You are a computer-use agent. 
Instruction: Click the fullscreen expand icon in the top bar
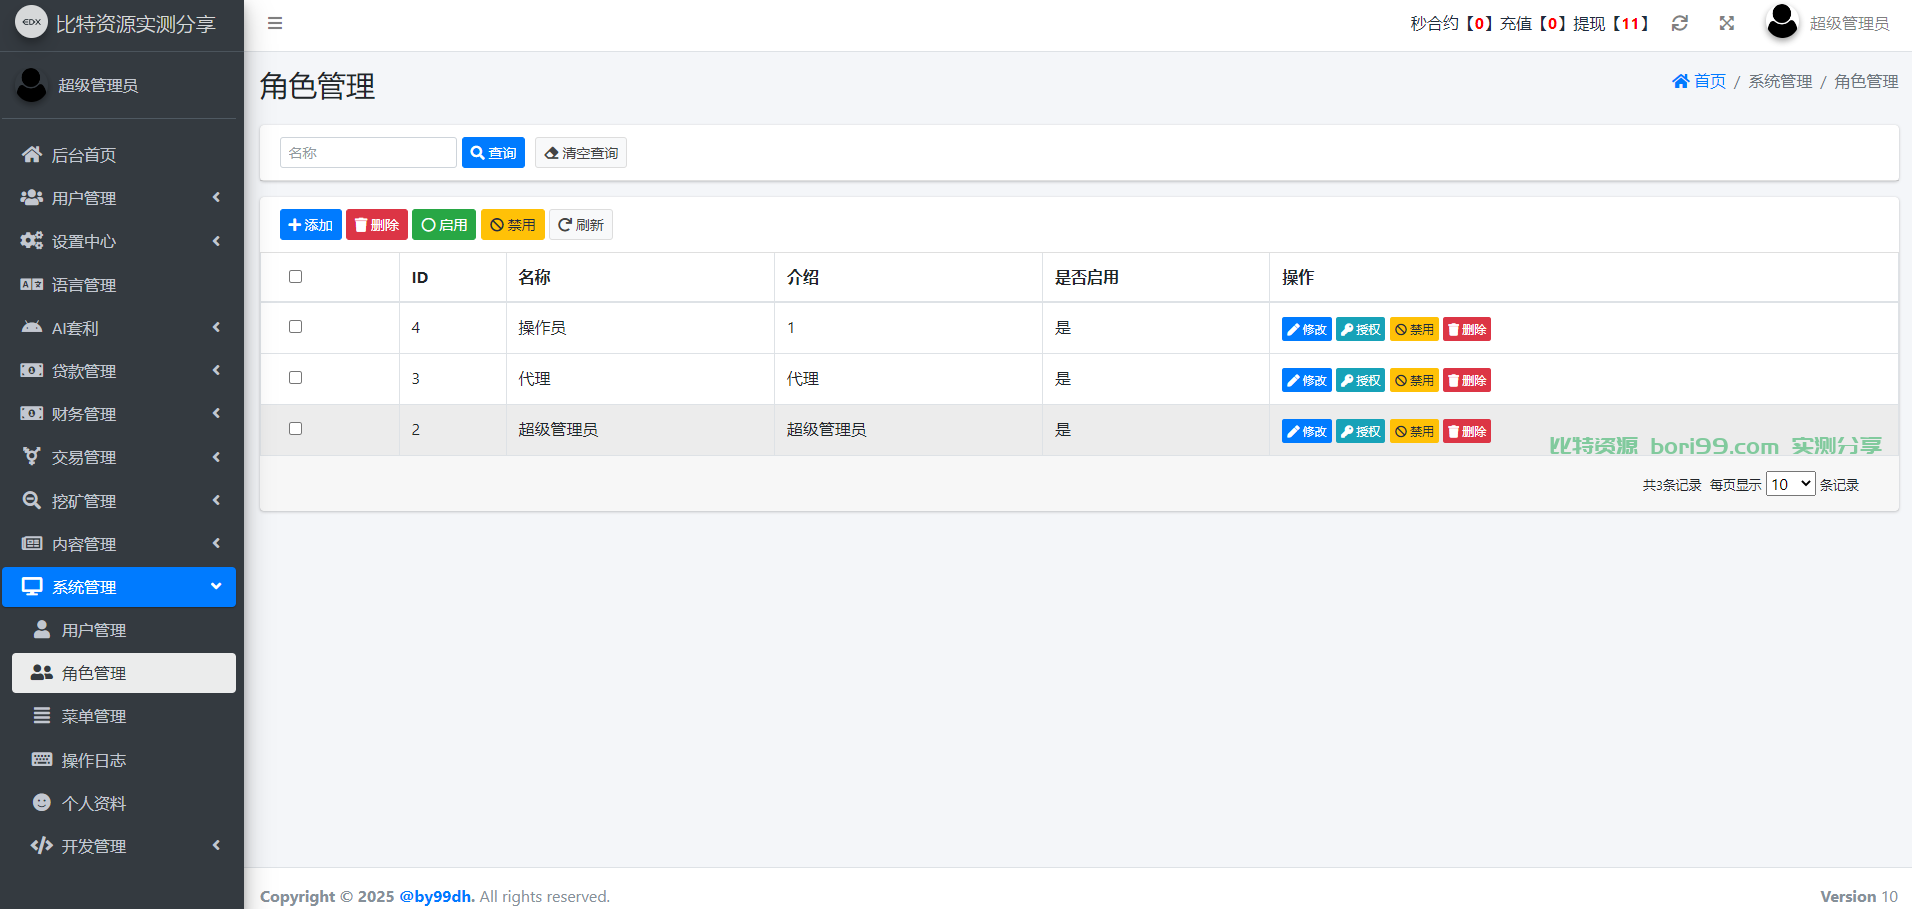pyautogui.click(x=1727, y=23)
